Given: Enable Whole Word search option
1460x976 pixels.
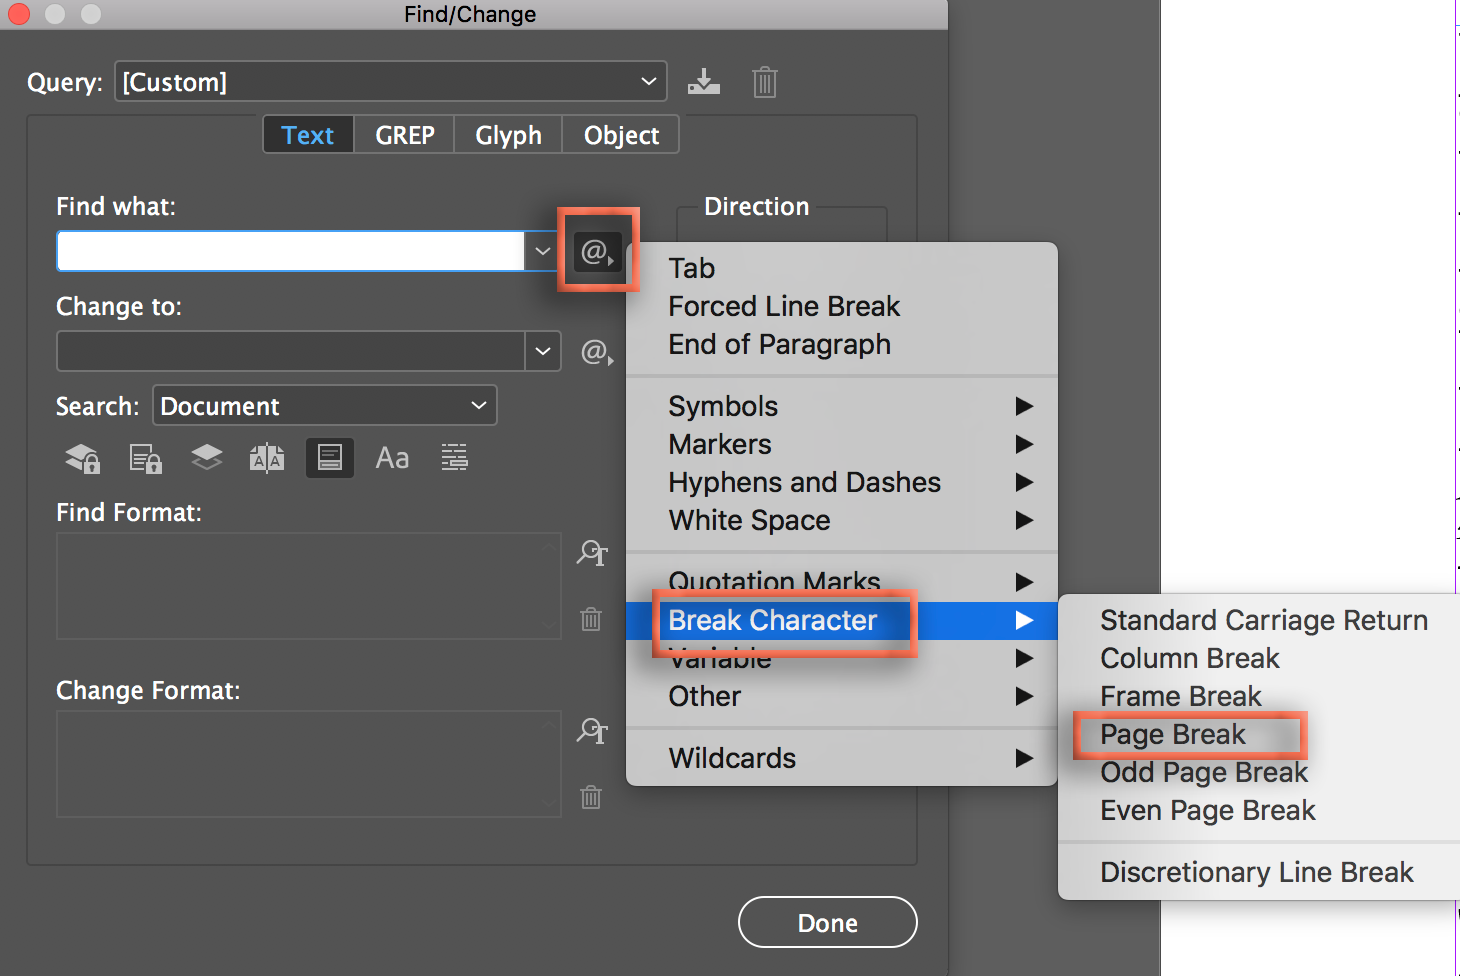Looking at the screenshot, I should point(454,457).
